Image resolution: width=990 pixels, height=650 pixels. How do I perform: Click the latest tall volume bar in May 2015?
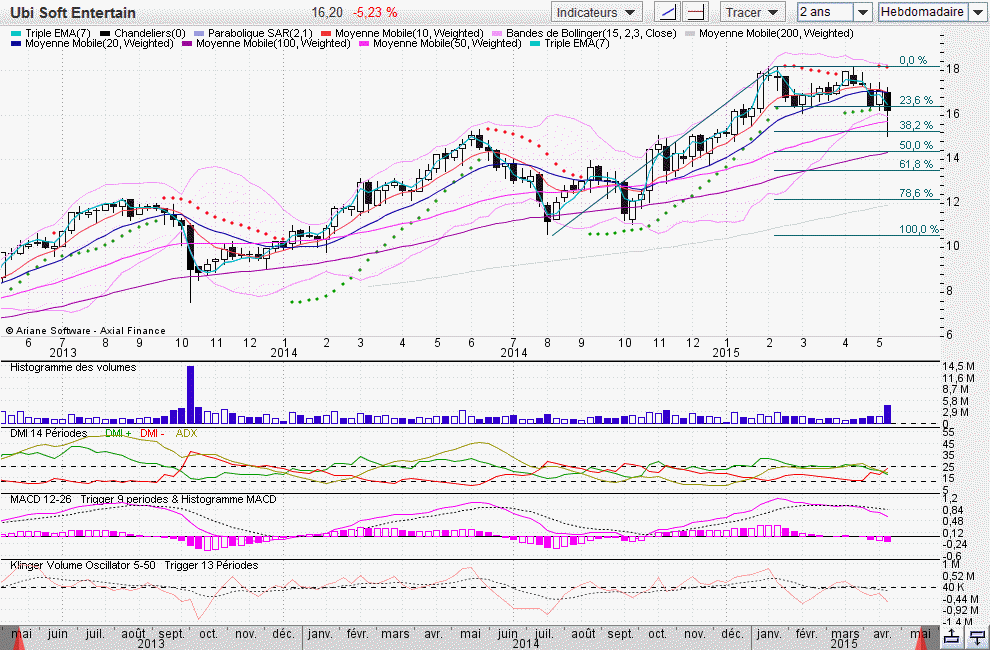(887, 414)
